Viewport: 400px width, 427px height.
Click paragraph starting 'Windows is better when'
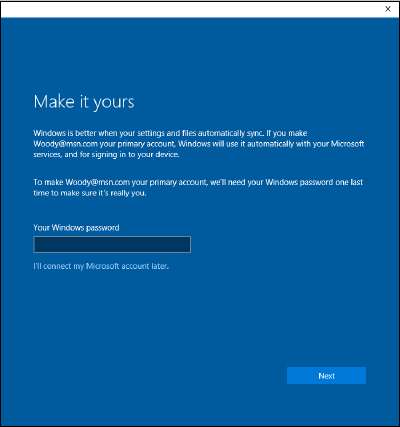[x=199, y=144]
